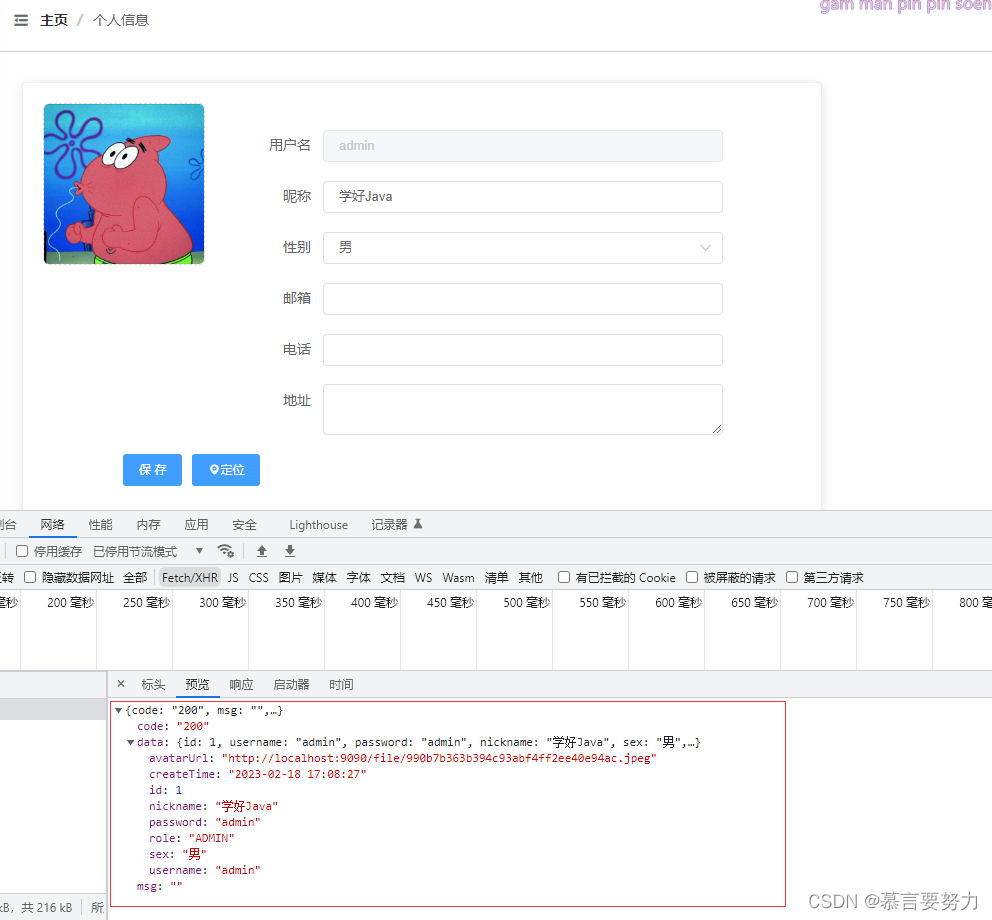Open the 主页 breadcrumb link

[54, 20]
